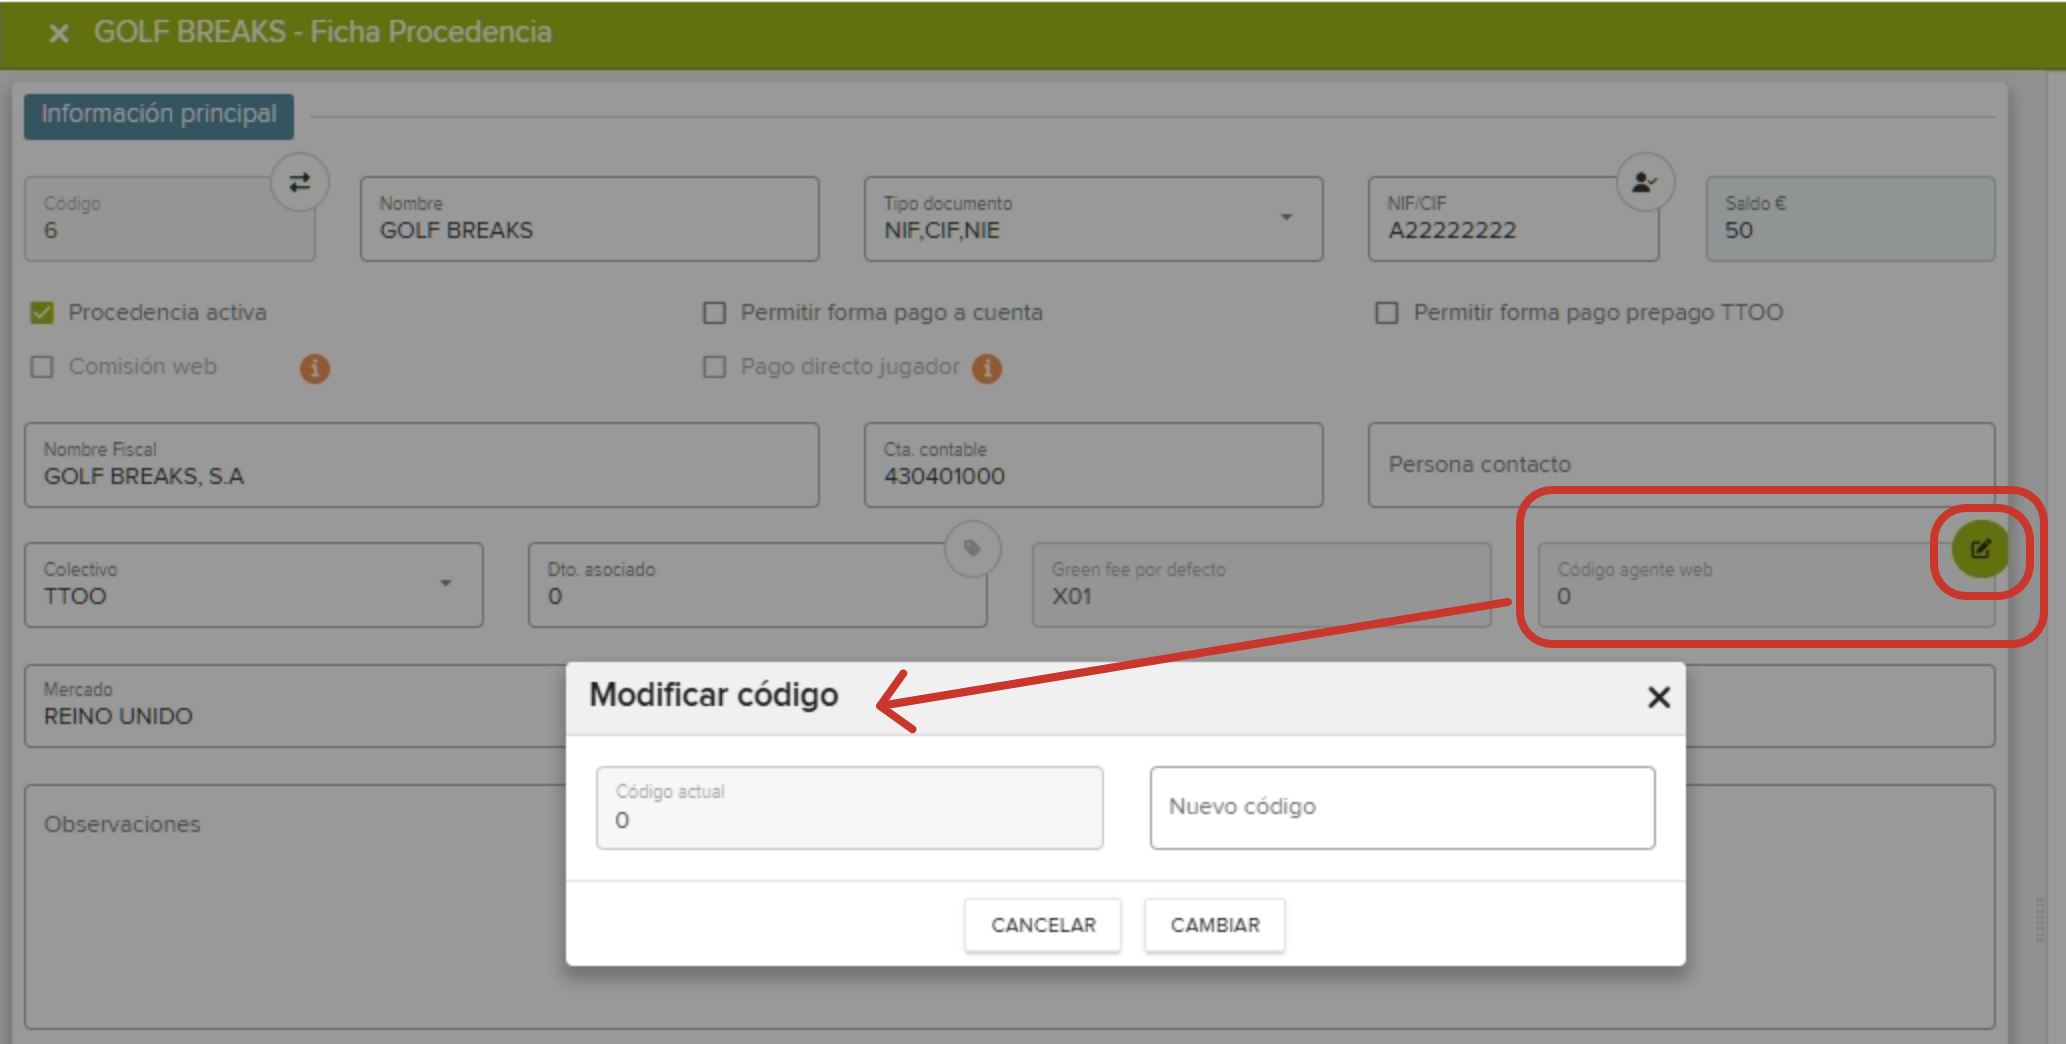Click the Mercado field showing REINO UNIDO
The width and height of the screenshot is (2066, 1044).
(295, 706)
